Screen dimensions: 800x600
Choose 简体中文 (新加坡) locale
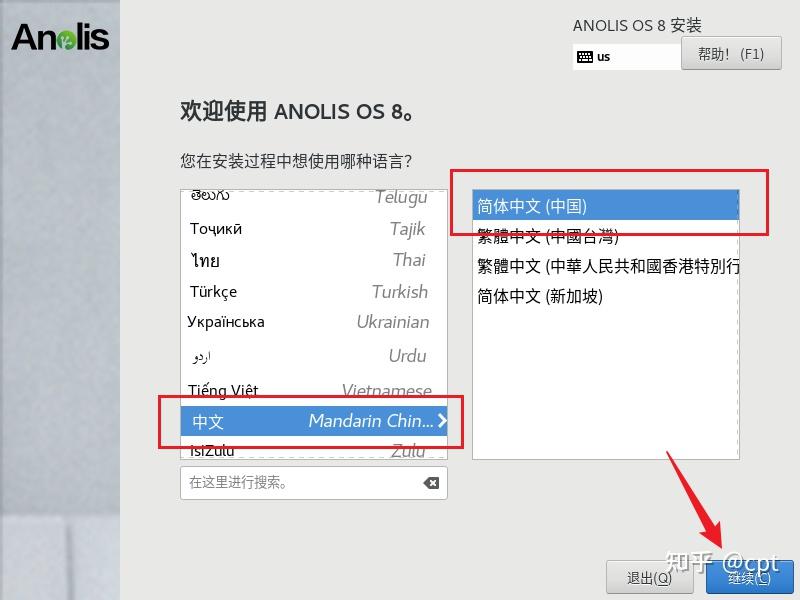pyautogui.click(x=606, y=296)
